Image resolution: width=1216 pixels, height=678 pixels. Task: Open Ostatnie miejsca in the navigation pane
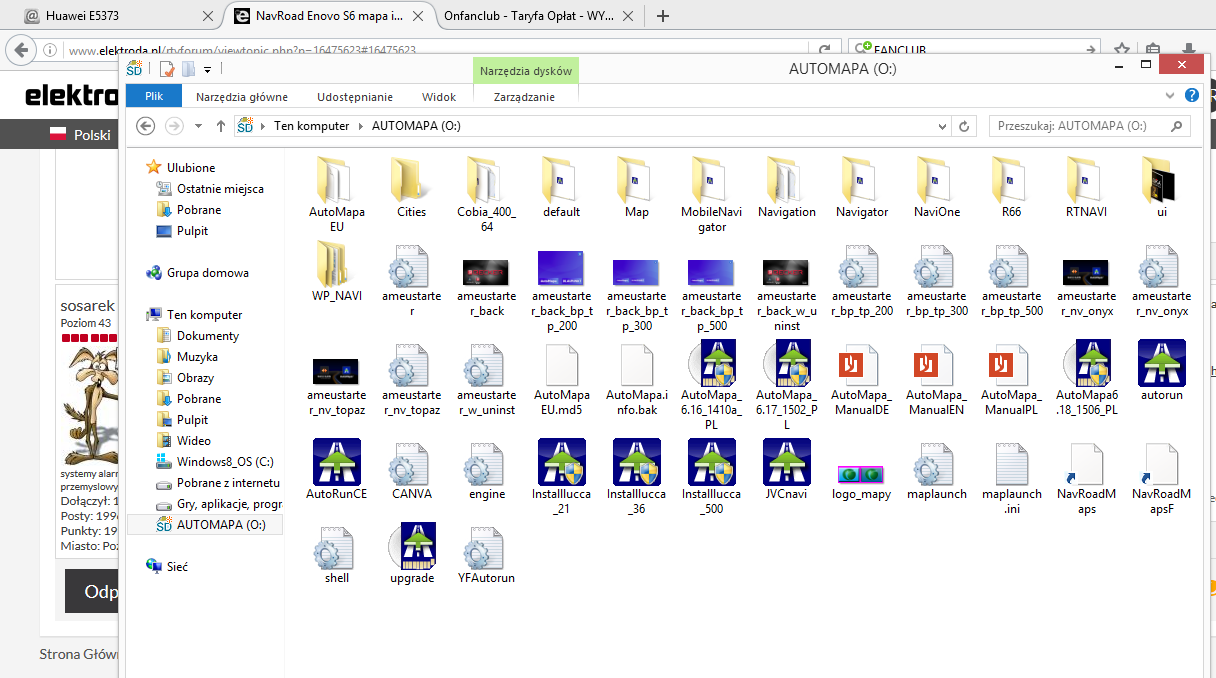[x=220, y=189]
